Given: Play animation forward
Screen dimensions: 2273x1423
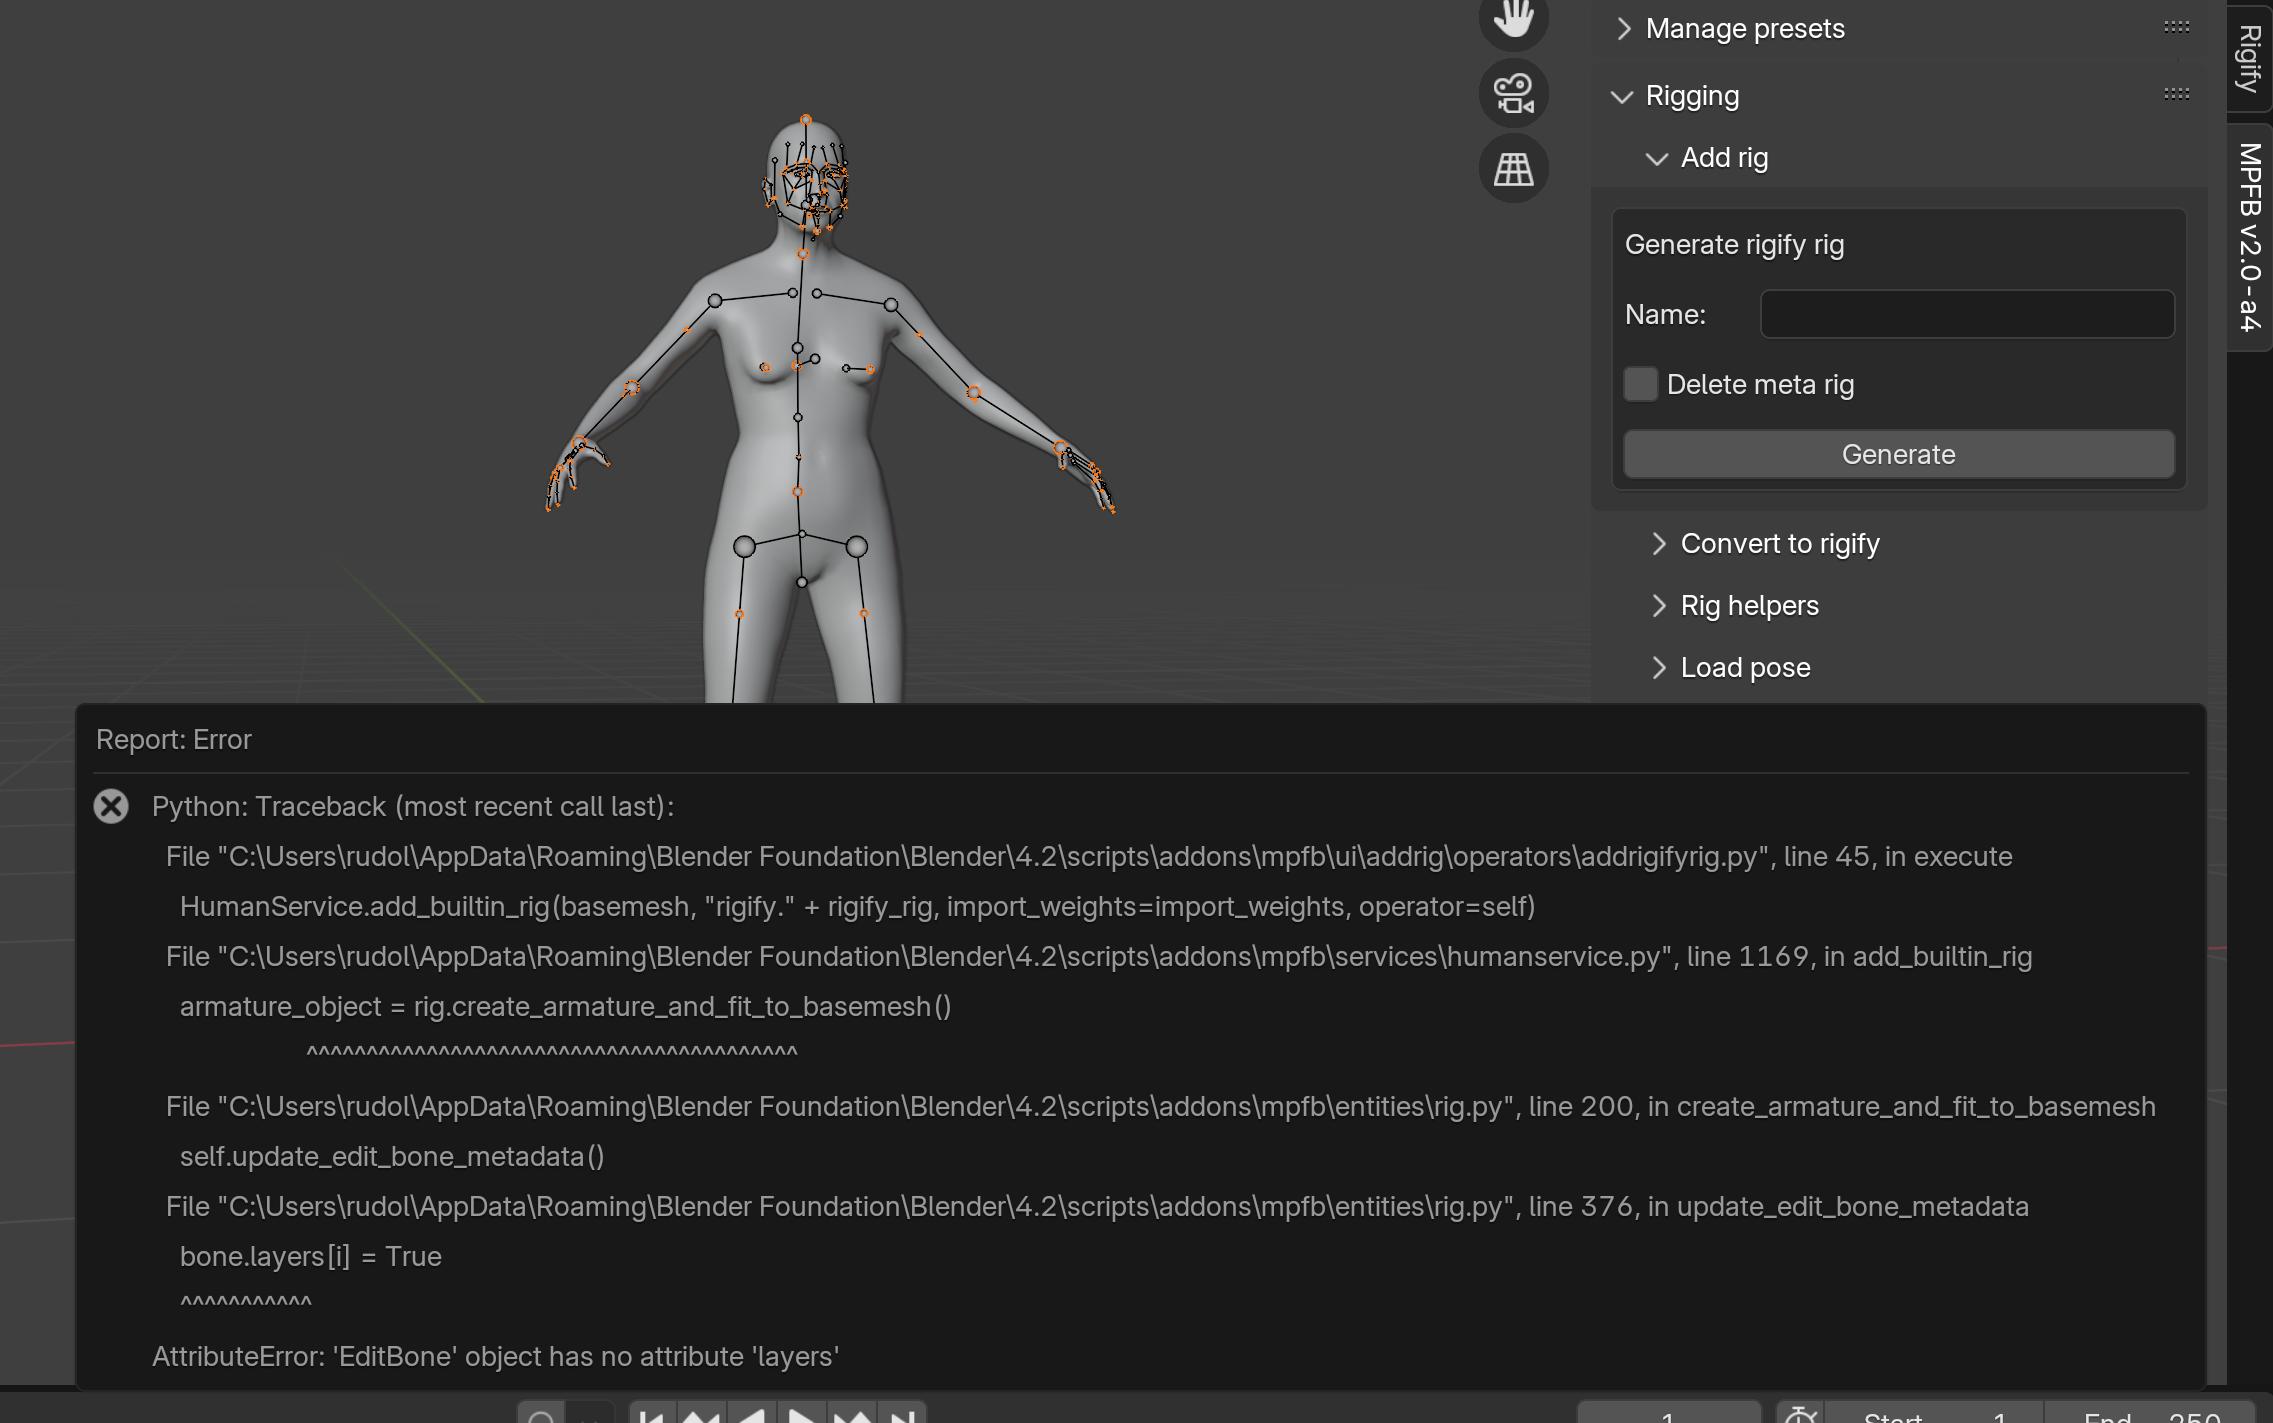Looking at the screenshot, I should tap(801, 1416).
